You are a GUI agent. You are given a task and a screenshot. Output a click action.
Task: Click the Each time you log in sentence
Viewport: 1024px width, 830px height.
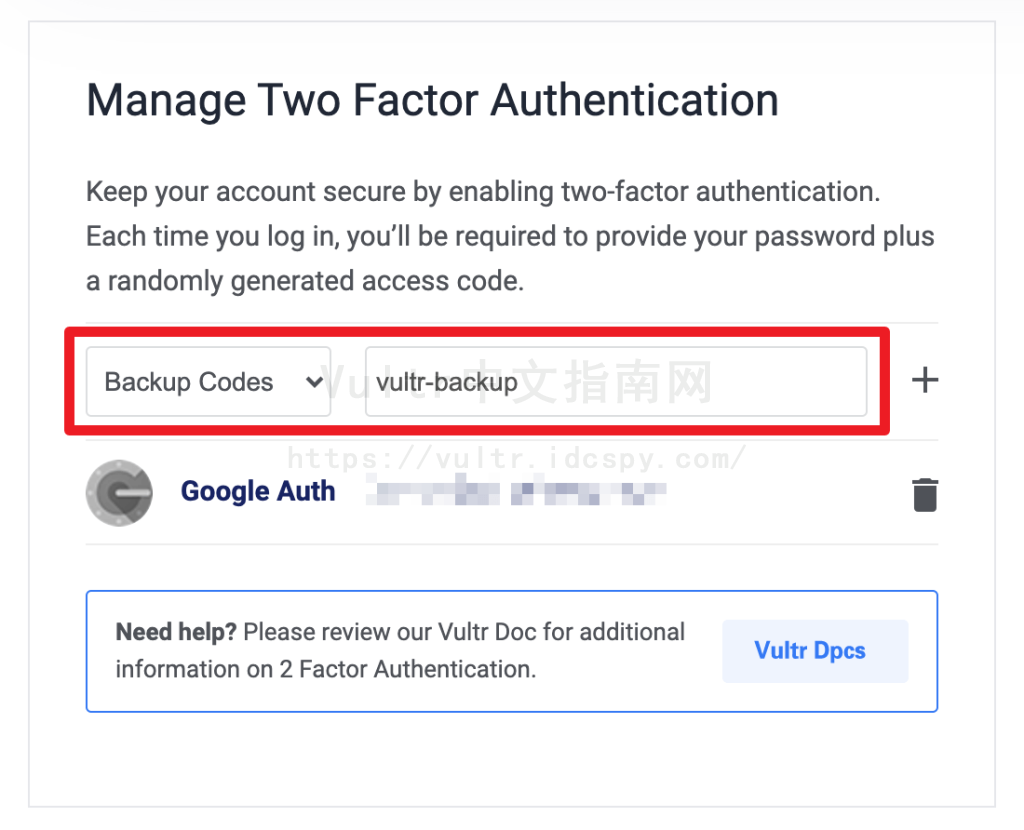point(509,237)
